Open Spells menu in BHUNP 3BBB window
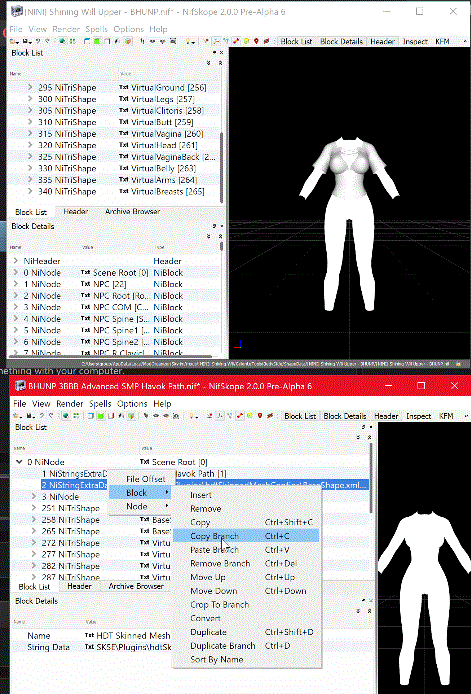 tap(100, 404)
